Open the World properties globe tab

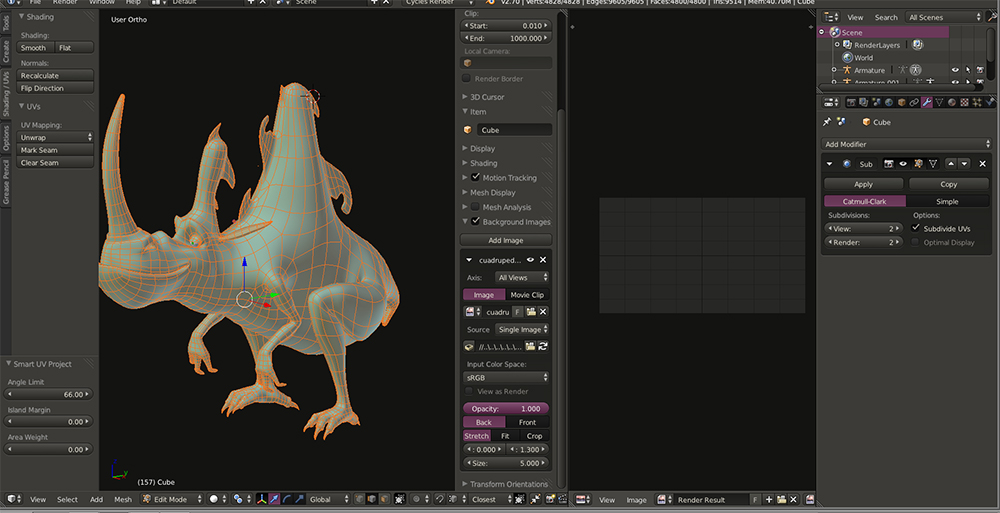pos(889,102)
